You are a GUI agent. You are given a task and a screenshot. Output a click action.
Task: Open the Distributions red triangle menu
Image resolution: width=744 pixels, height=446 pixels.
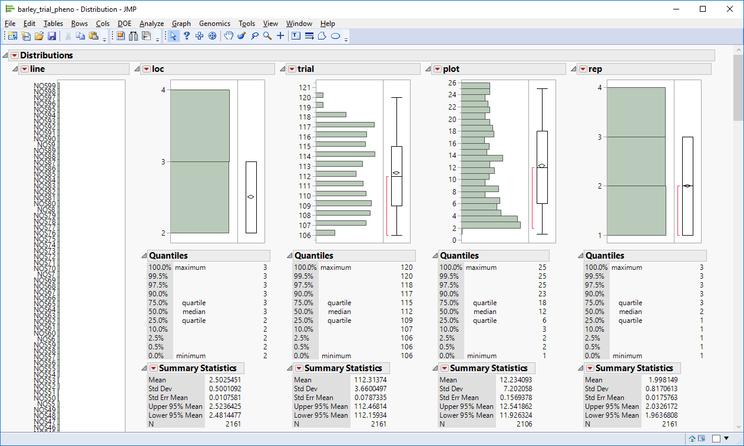[14, 56]
